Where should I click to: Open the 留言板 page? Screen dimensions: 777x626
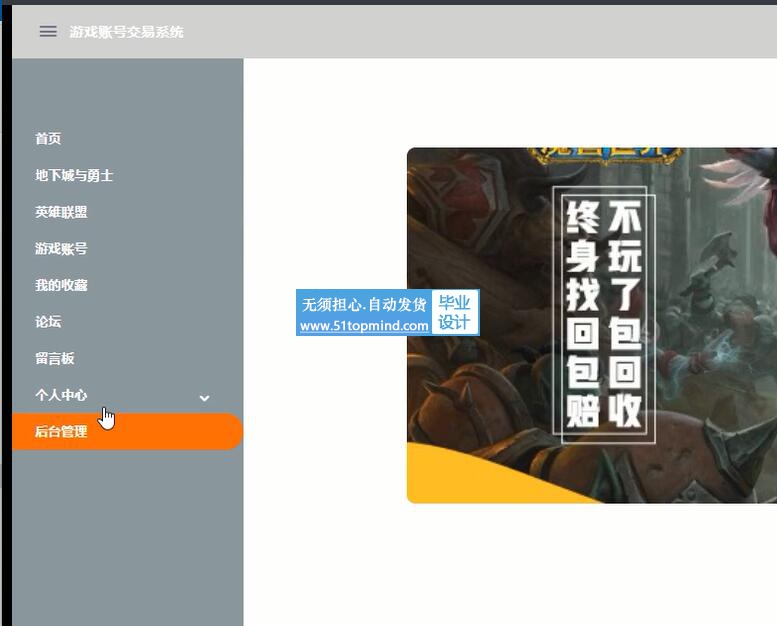(x=55, y=358)
